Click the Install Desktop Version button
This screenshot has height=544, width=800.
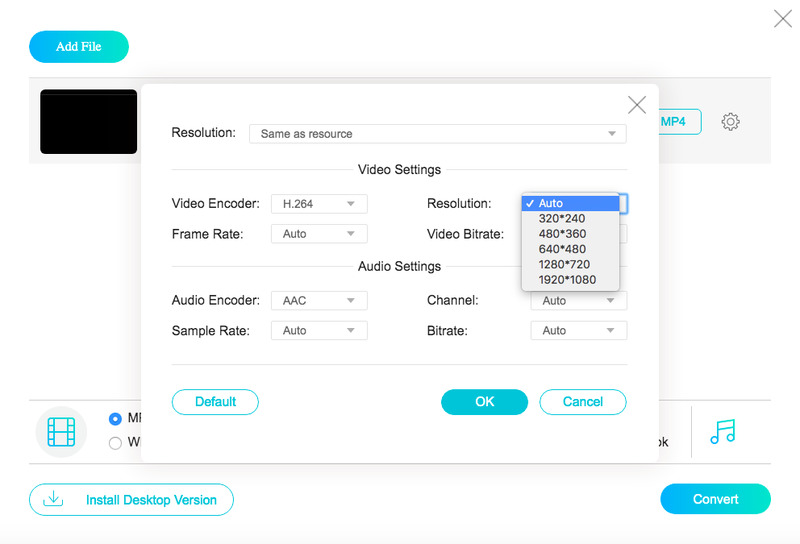pos(131,500)
